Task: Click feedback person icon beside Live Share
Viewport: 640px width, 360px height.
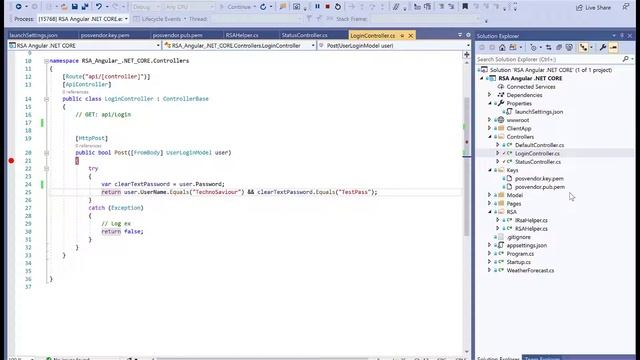Action: 626,7
